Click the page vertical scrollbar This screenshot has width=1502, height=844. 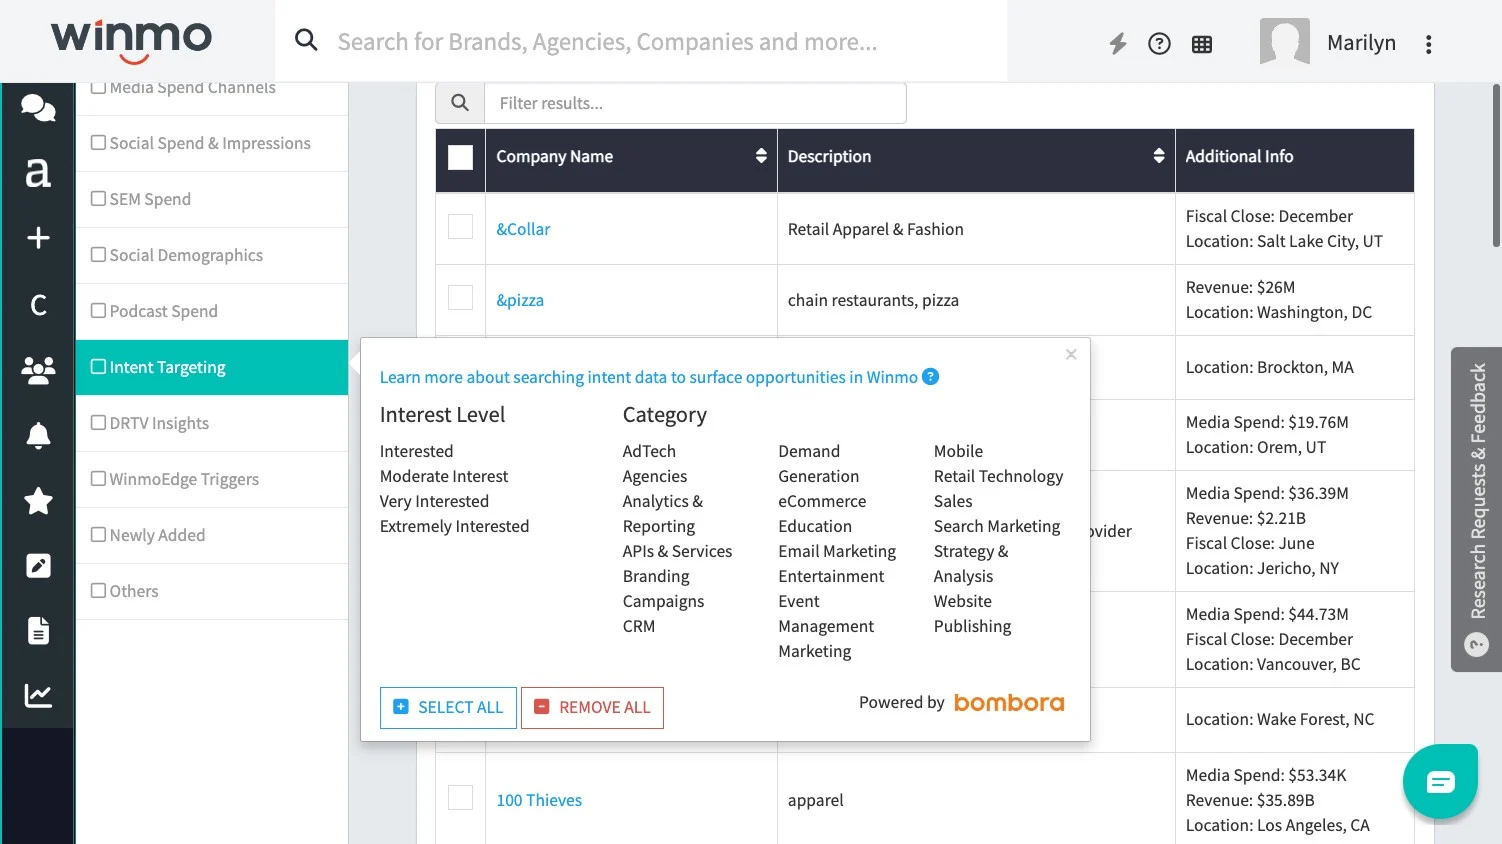tap(1495, 165)
